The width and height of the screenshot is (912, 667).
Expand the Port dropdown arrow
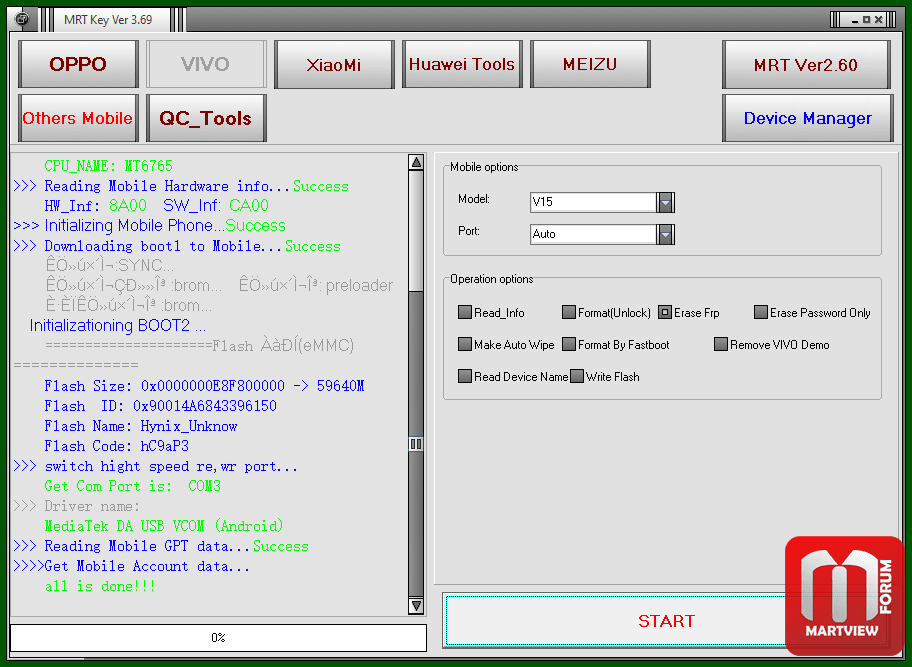[x=665, y=234]
